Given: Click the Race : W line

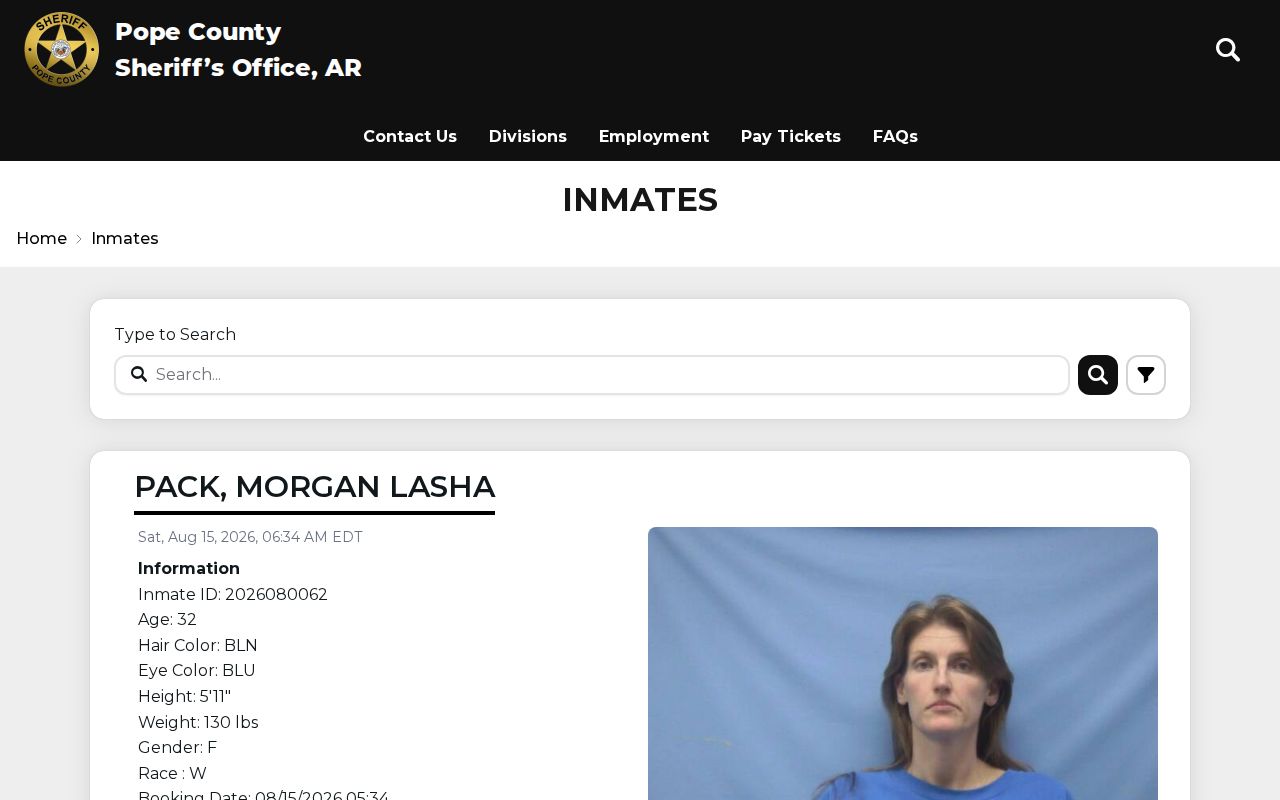Looking at the screenshot, I should click(172, 773).
